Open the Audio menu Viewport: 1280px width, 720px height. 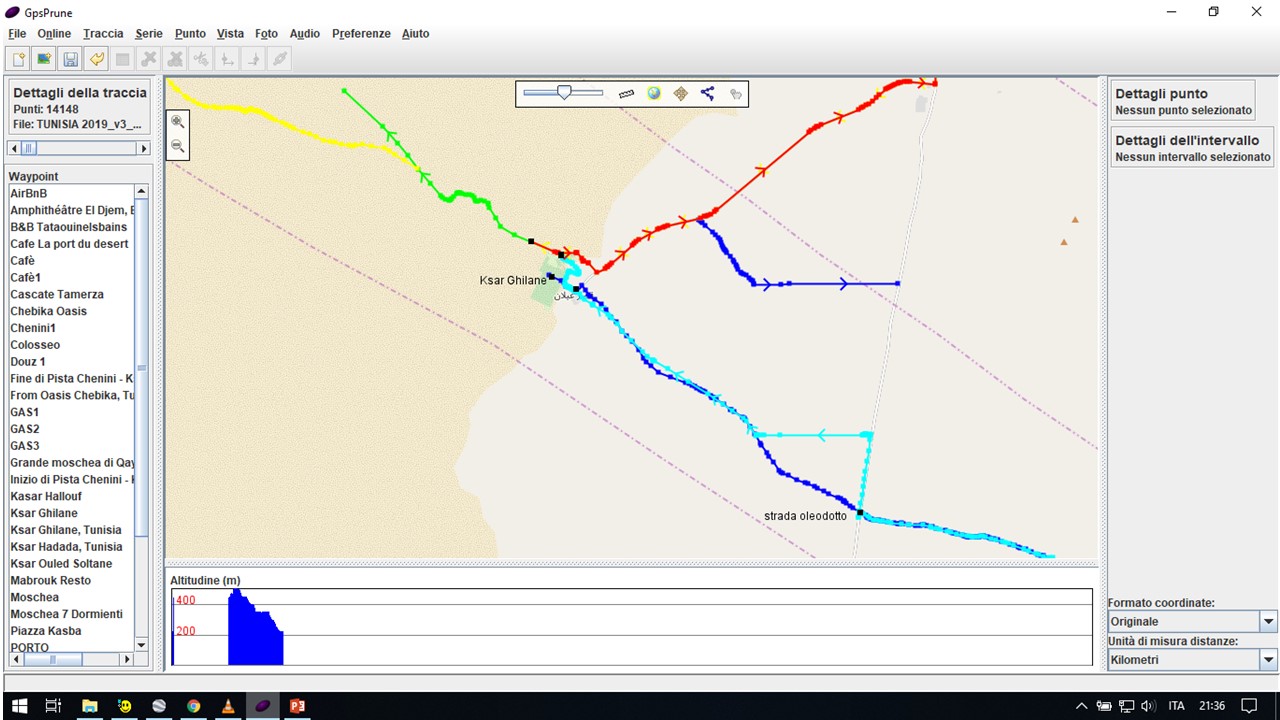pyautogui.click(x=305, y=33)
